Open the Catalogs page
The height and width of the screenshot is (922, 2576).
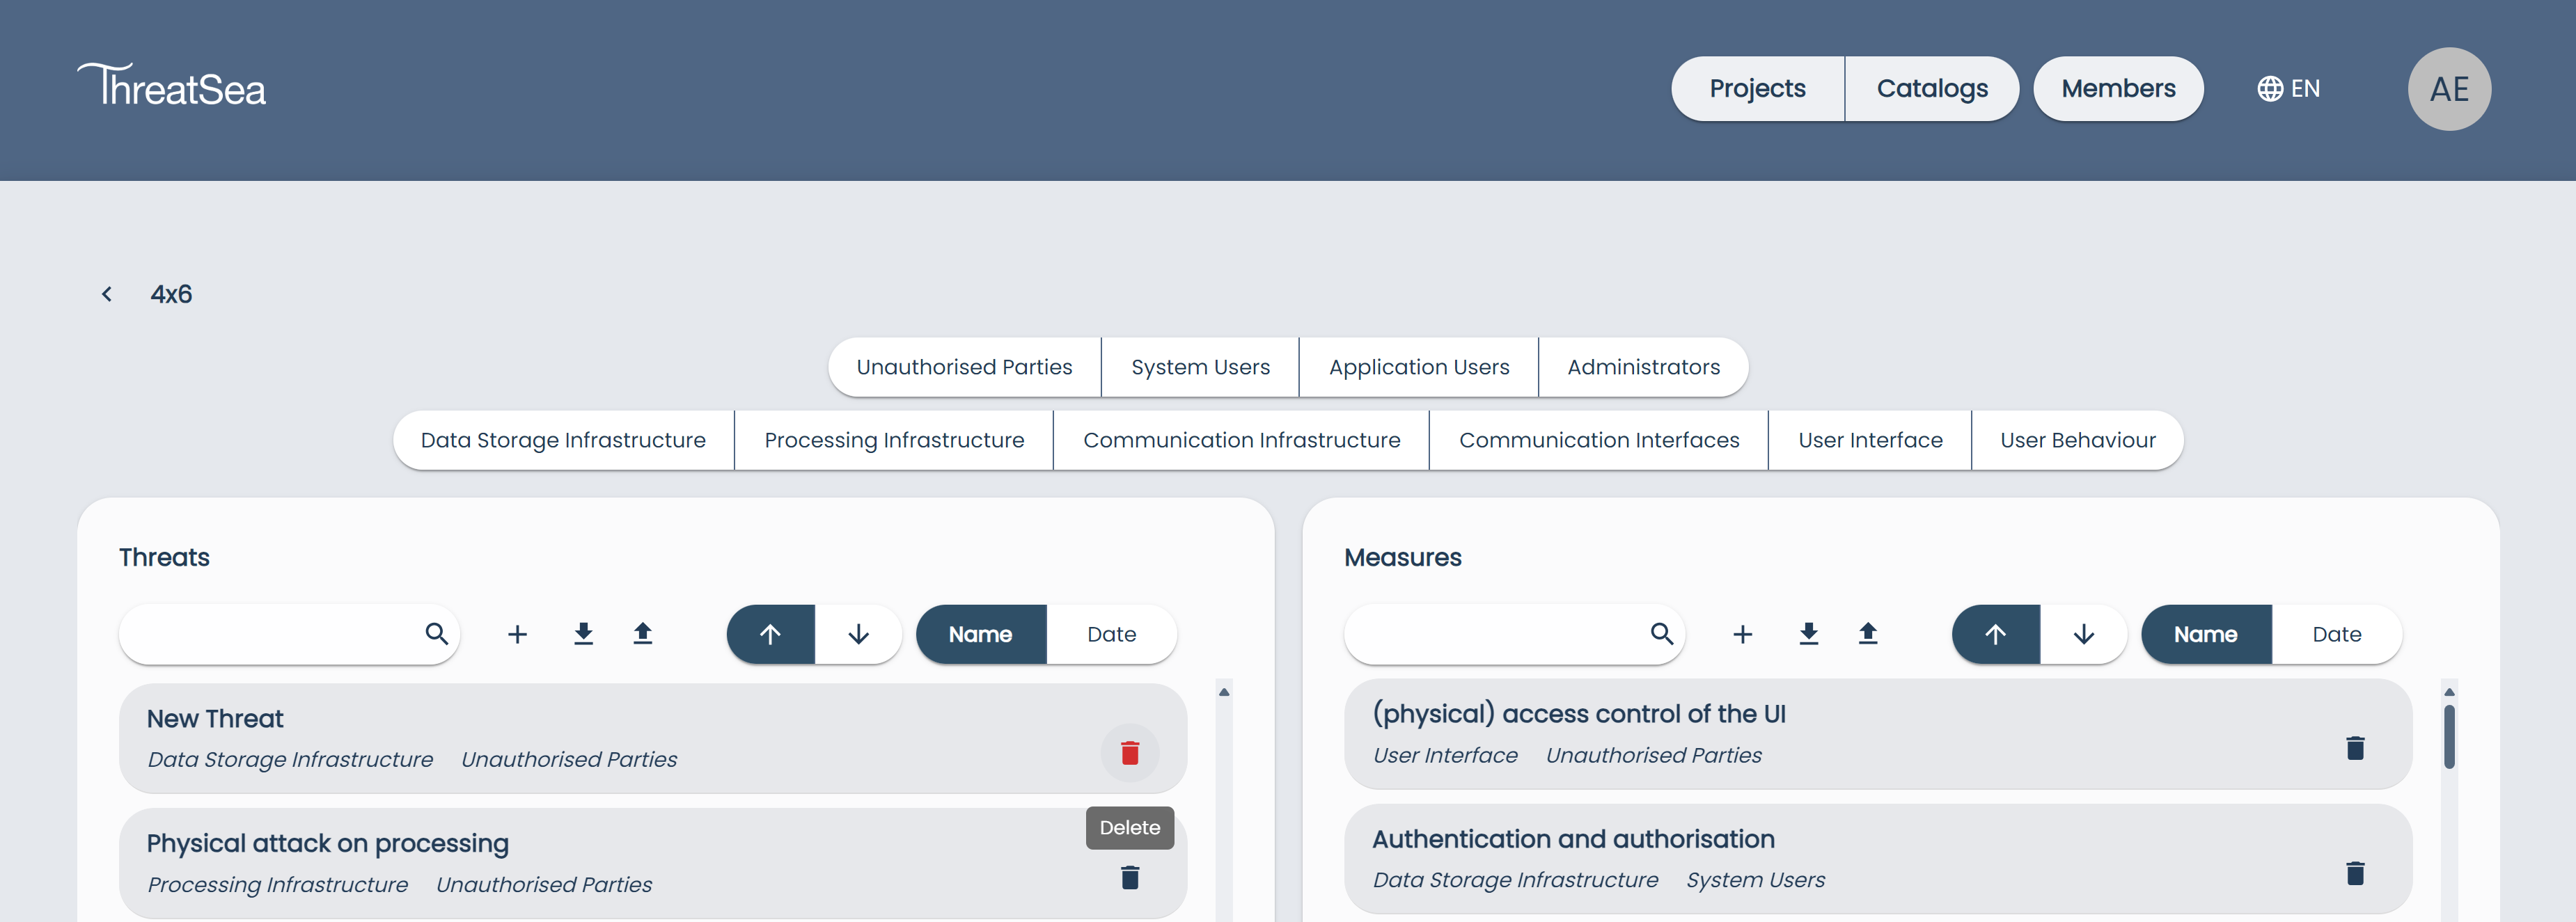1932,88
